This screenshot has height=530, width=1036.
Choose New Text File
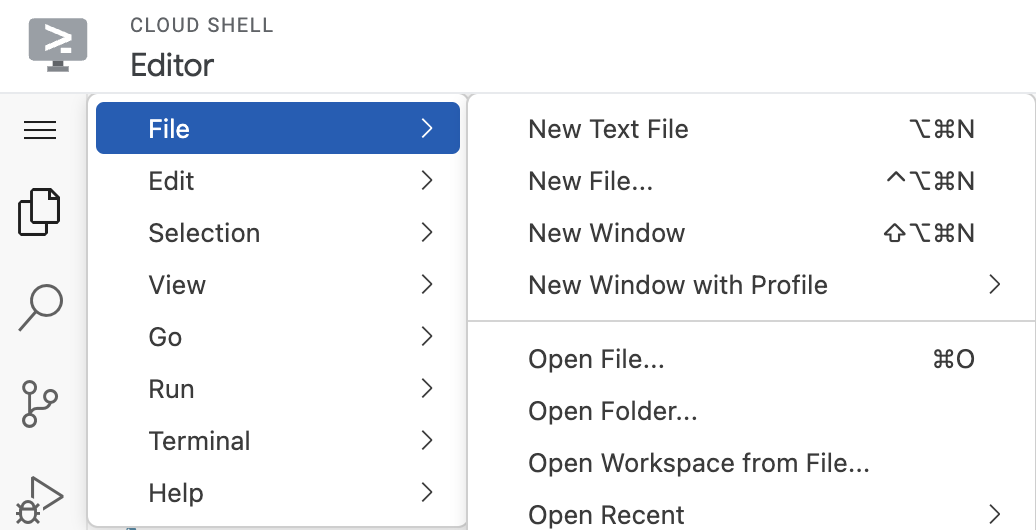click(608, 129)
